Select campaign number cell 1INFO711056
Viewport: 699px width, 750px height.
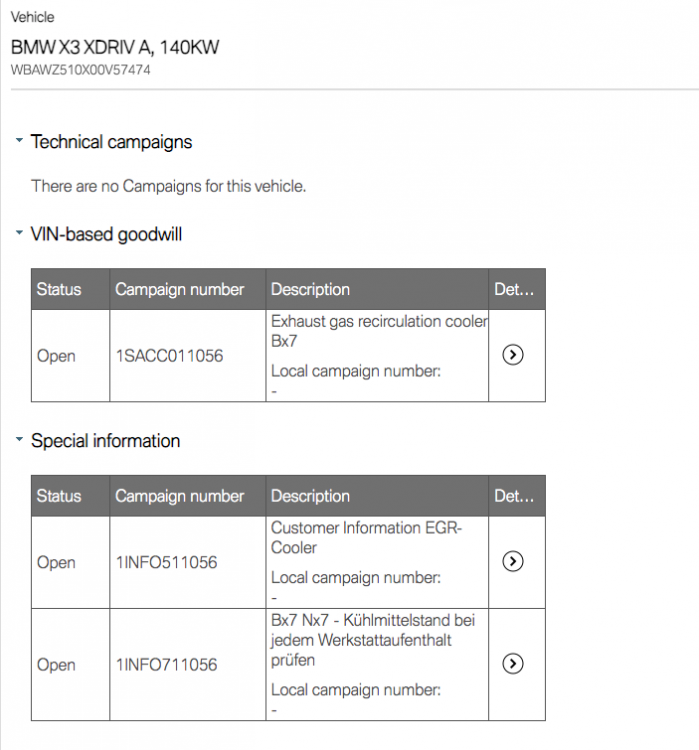tap(165, 665)
